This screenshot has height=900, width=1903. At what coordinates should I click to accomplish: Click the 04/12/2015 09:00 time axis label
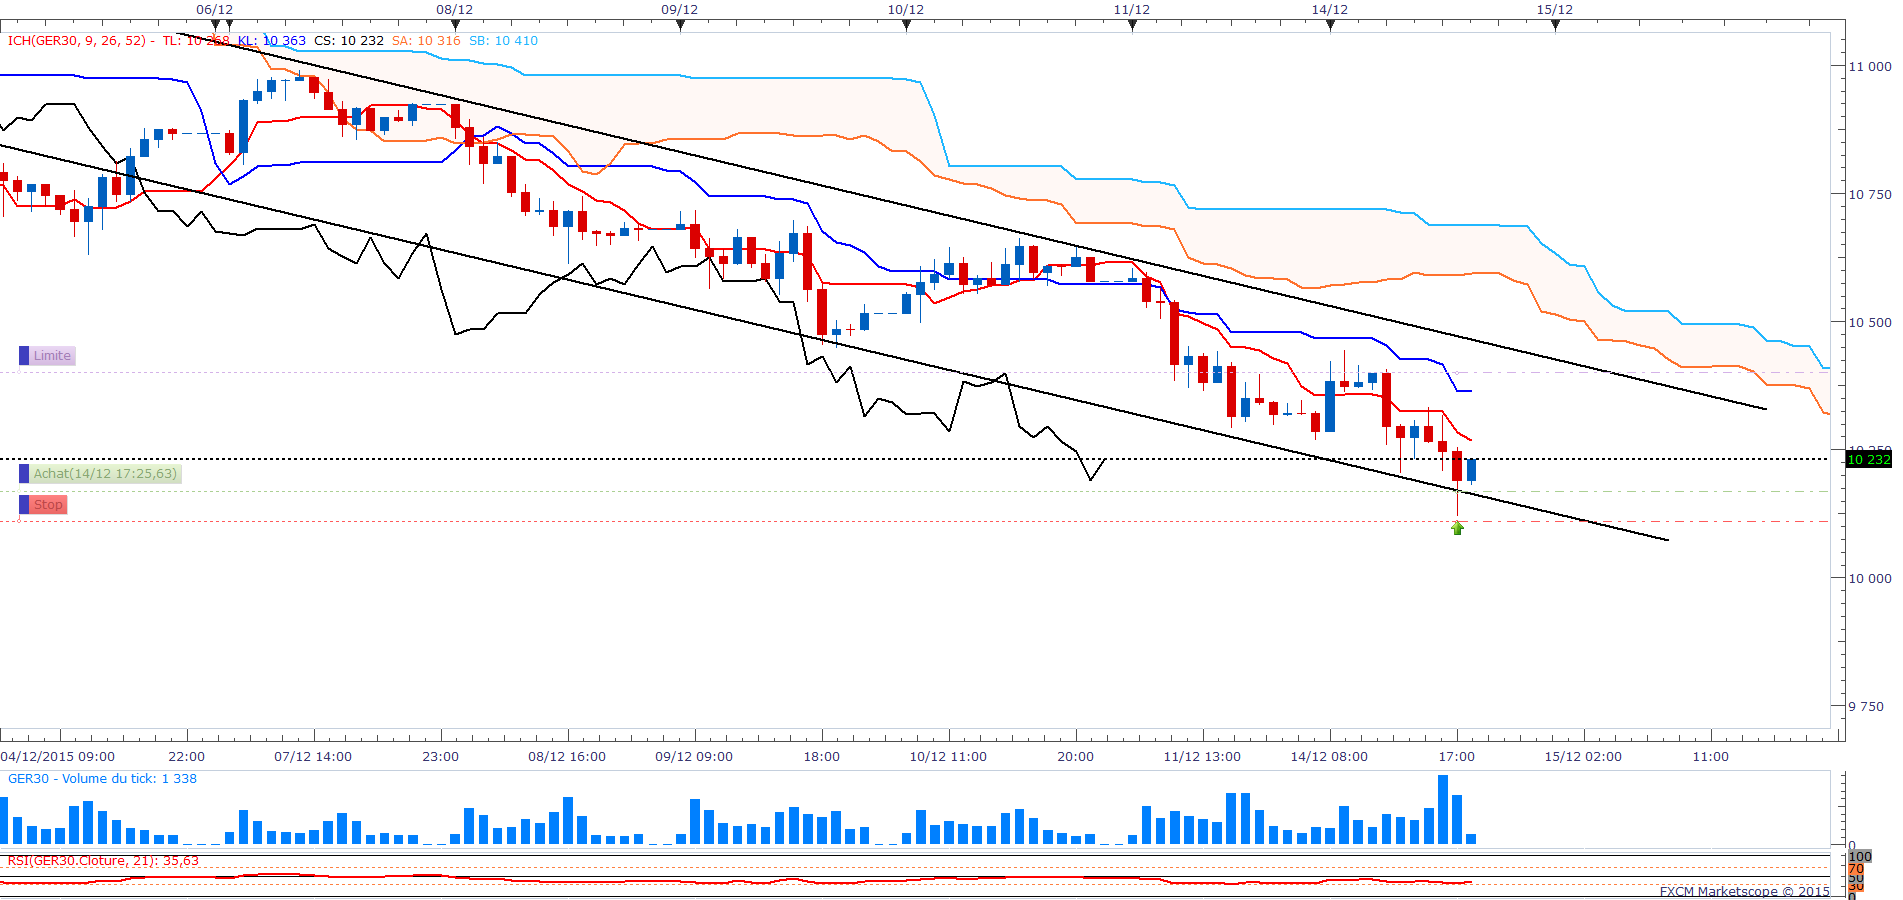point(58,757)
